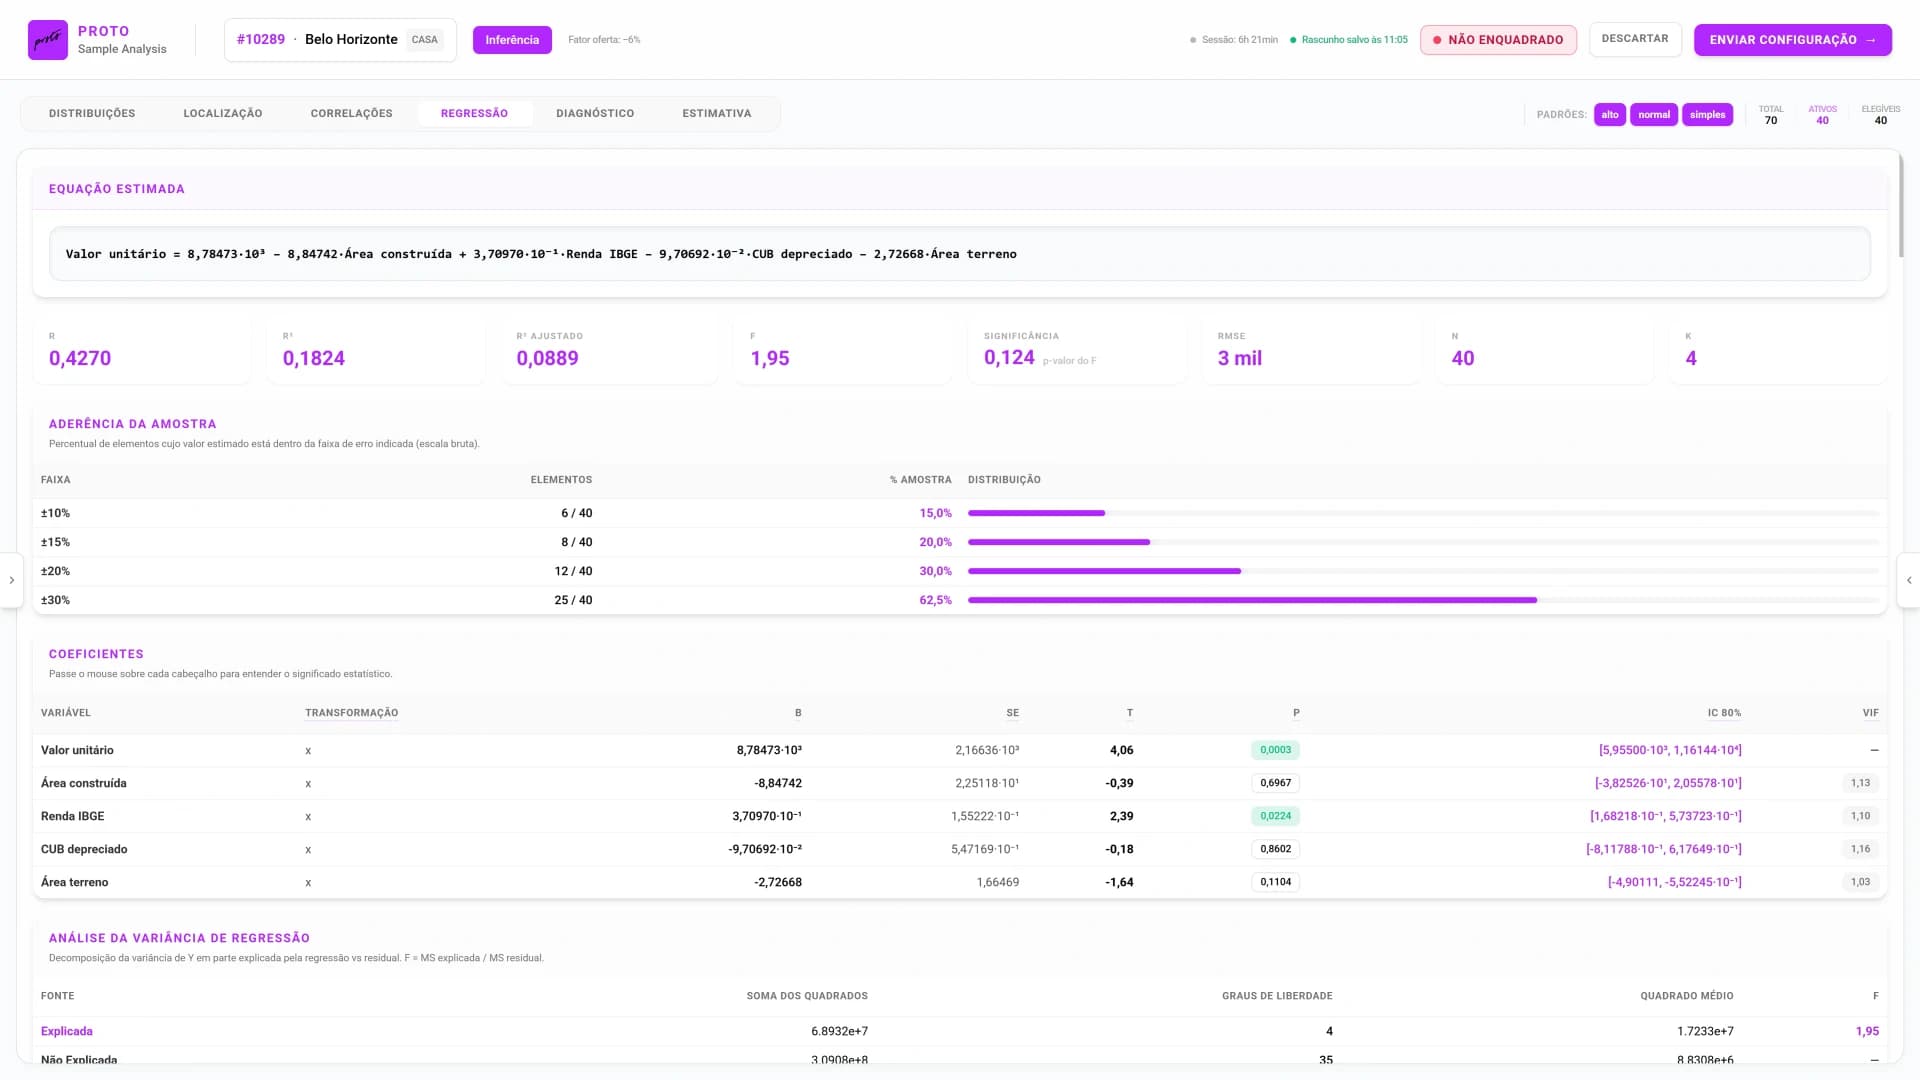Screen dimensions: 1920x1080
Task: Click the RMSE value 3 mil
Action: tap(1239, 358)
